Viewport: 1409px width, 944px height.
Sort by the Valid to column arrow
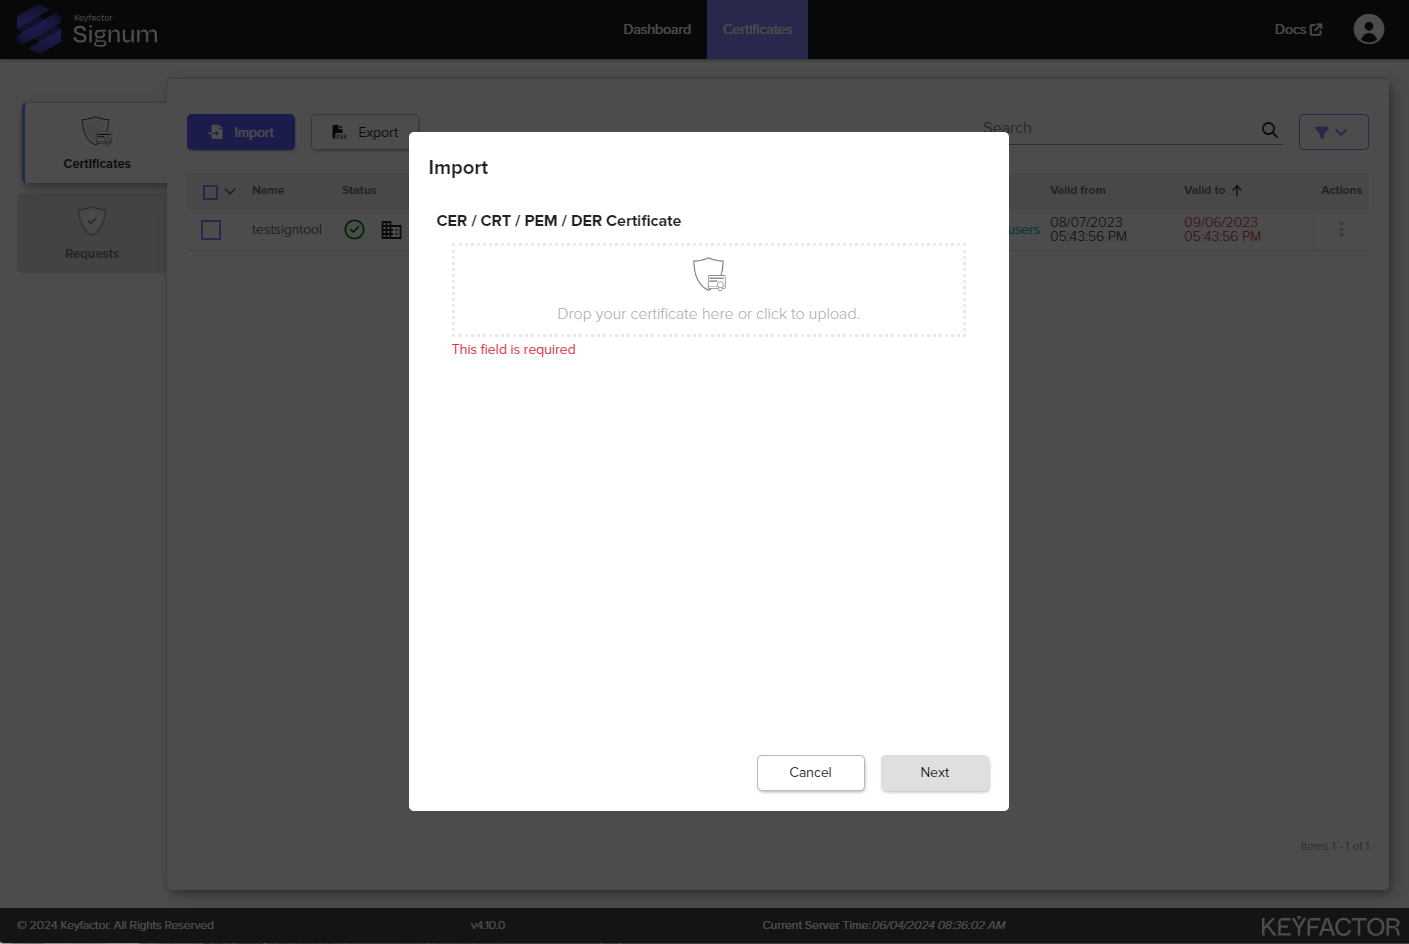pyautogui.click(x=1237, y=190)
